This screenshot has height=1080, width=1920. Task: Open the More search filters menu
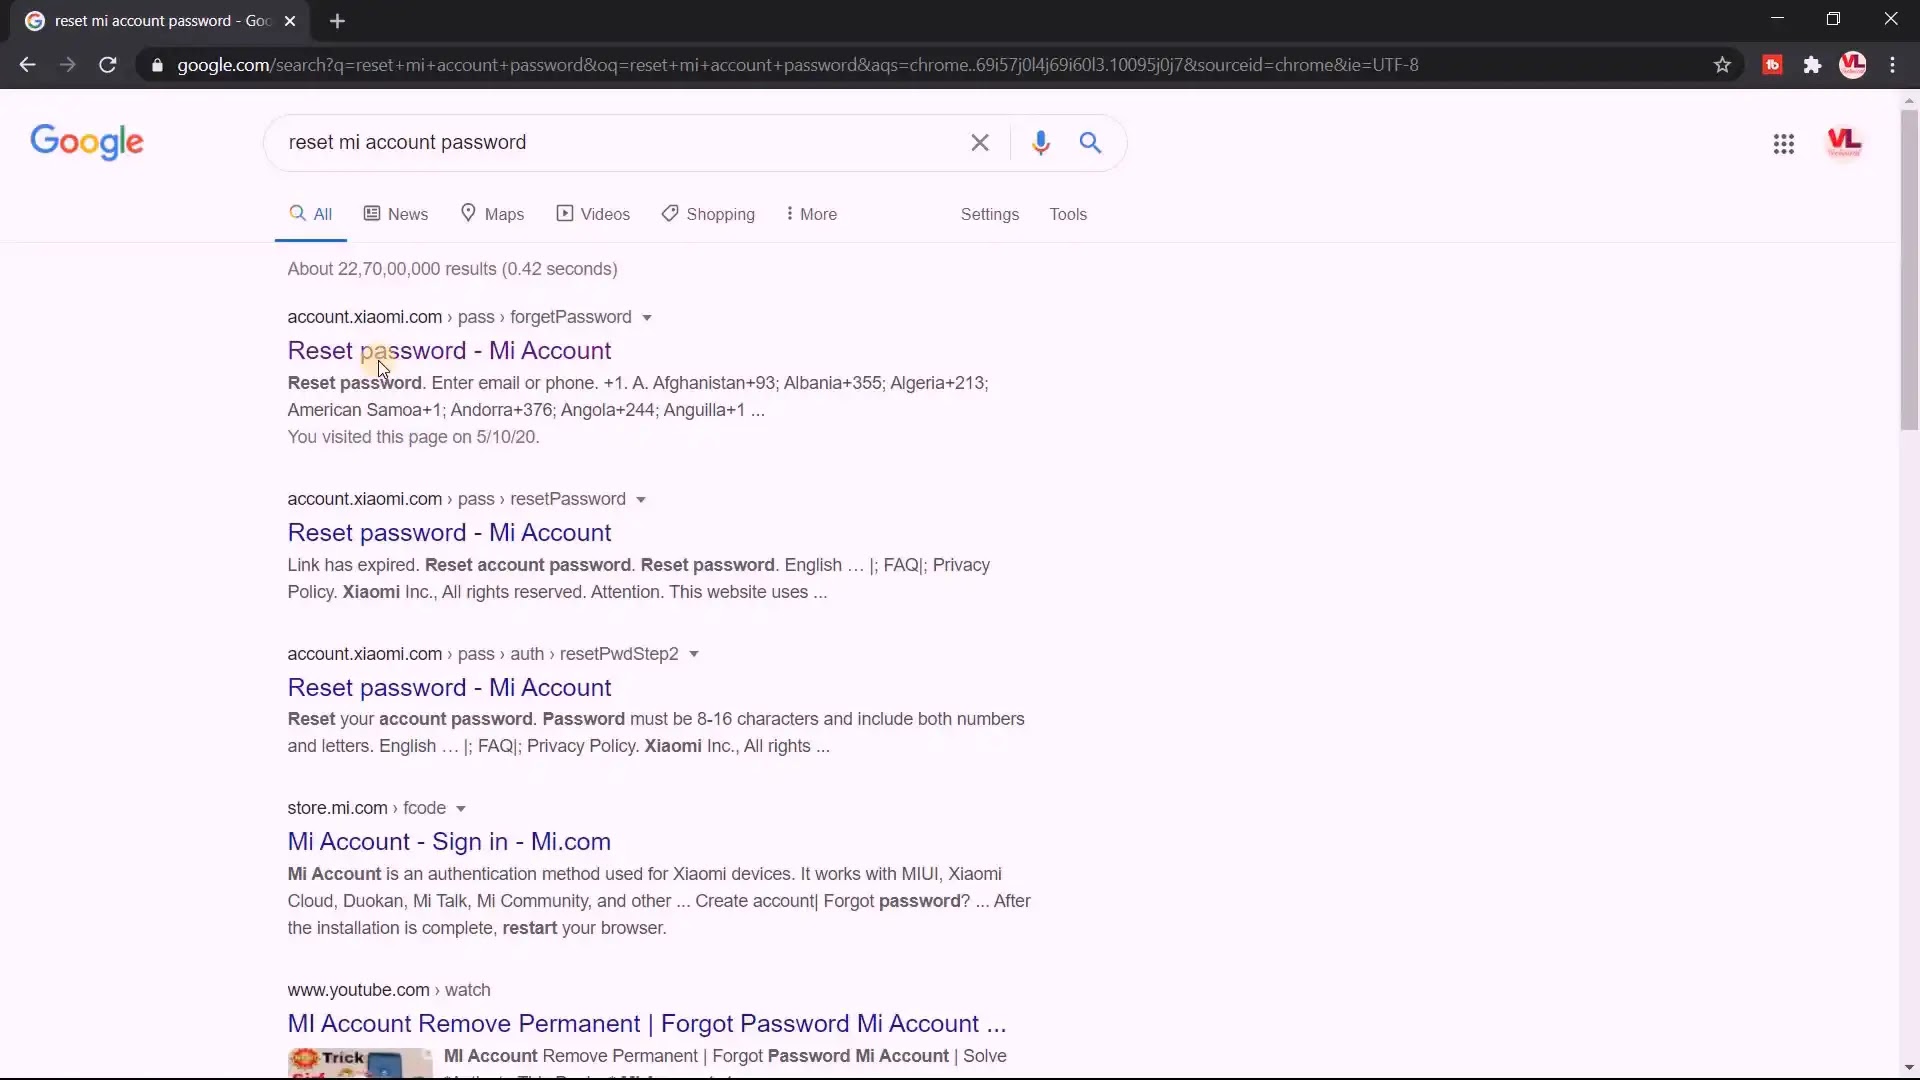811,214
